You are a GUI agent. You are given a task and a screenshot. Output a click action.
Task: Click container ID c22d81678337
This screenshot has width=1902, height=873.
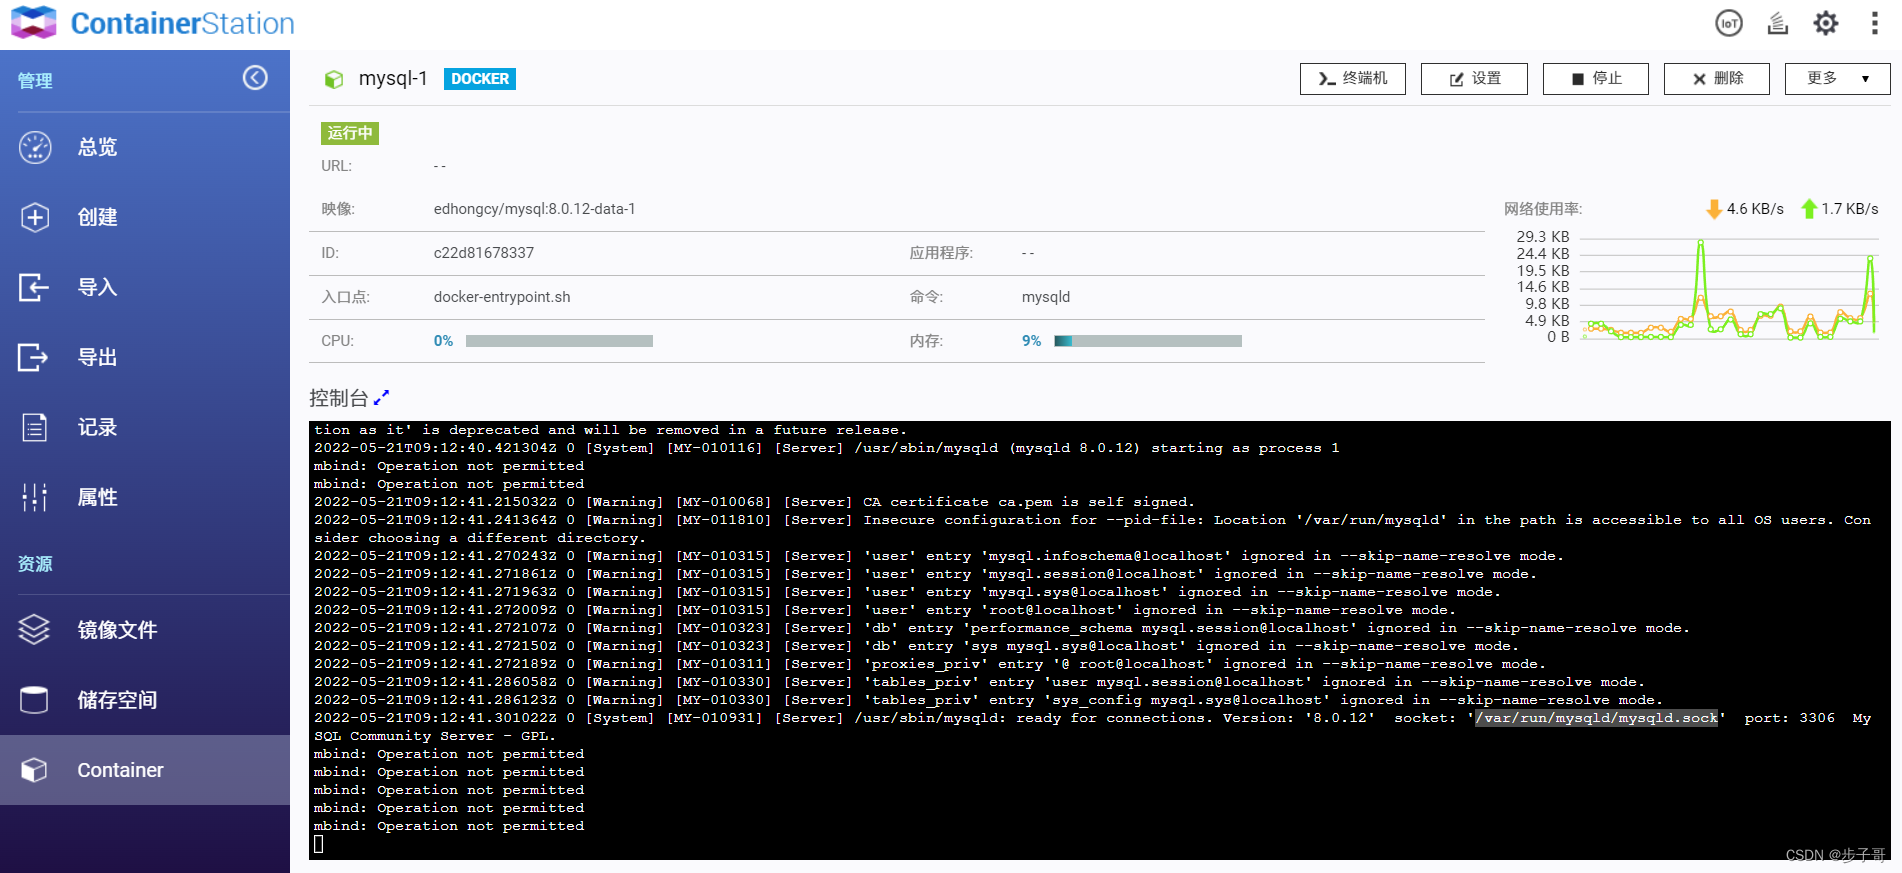click(484, 253)
